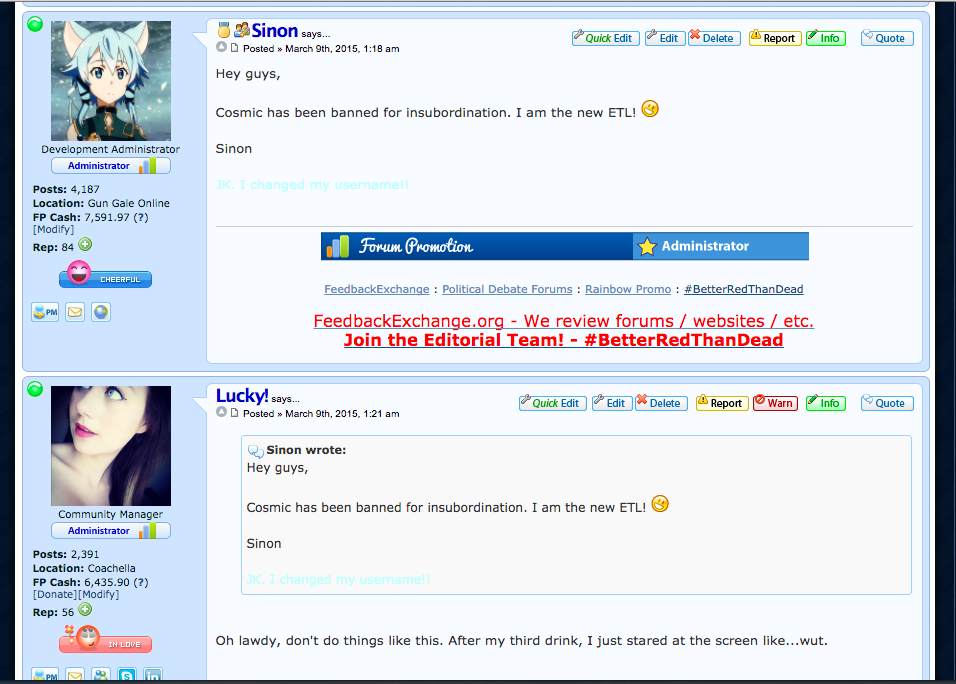This screenshot has width=956, height=684.
Task: Click Lucky!'s Administrator rank badge
Action: pyautogui.click(x=111, y=531)
